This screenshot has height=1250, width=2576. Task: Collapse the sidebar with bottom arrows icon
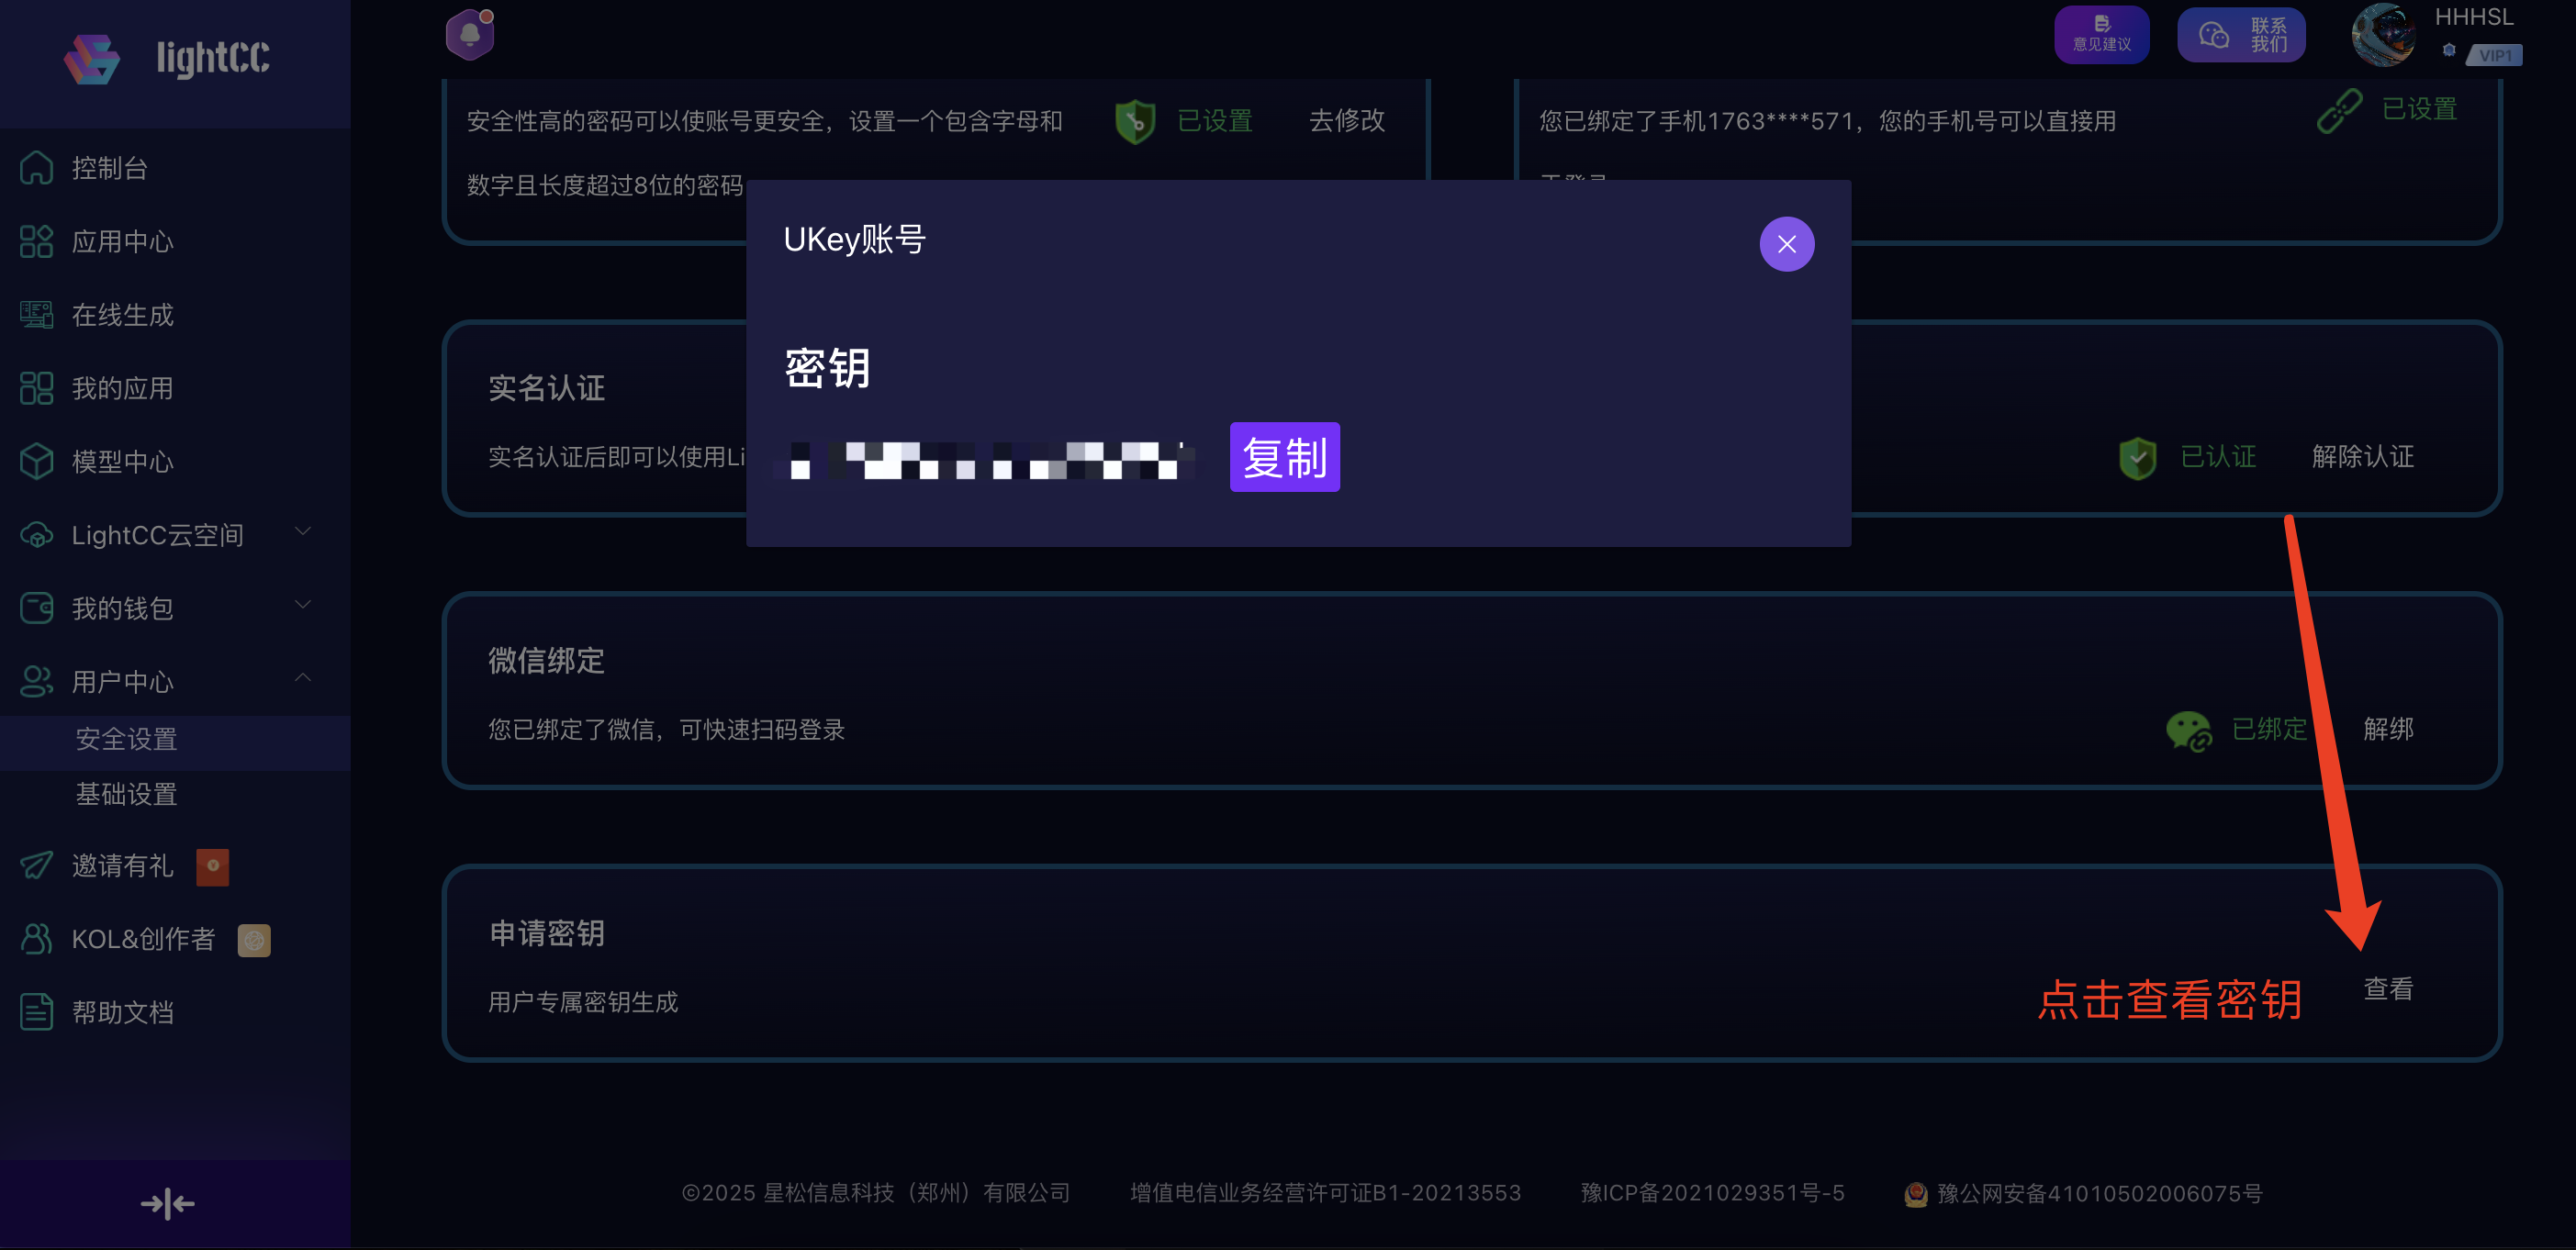[x=167, y=1204]
